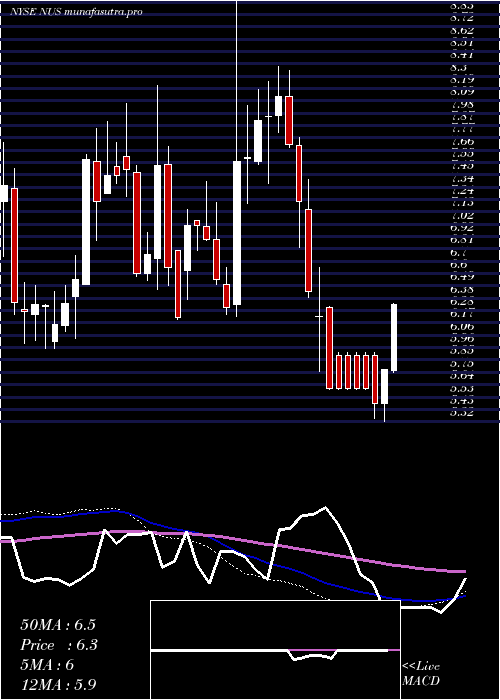Viewport: 500px width, 700px height.
Task: Click the 50MA : 6.5 readout
Action: [58, 625]
